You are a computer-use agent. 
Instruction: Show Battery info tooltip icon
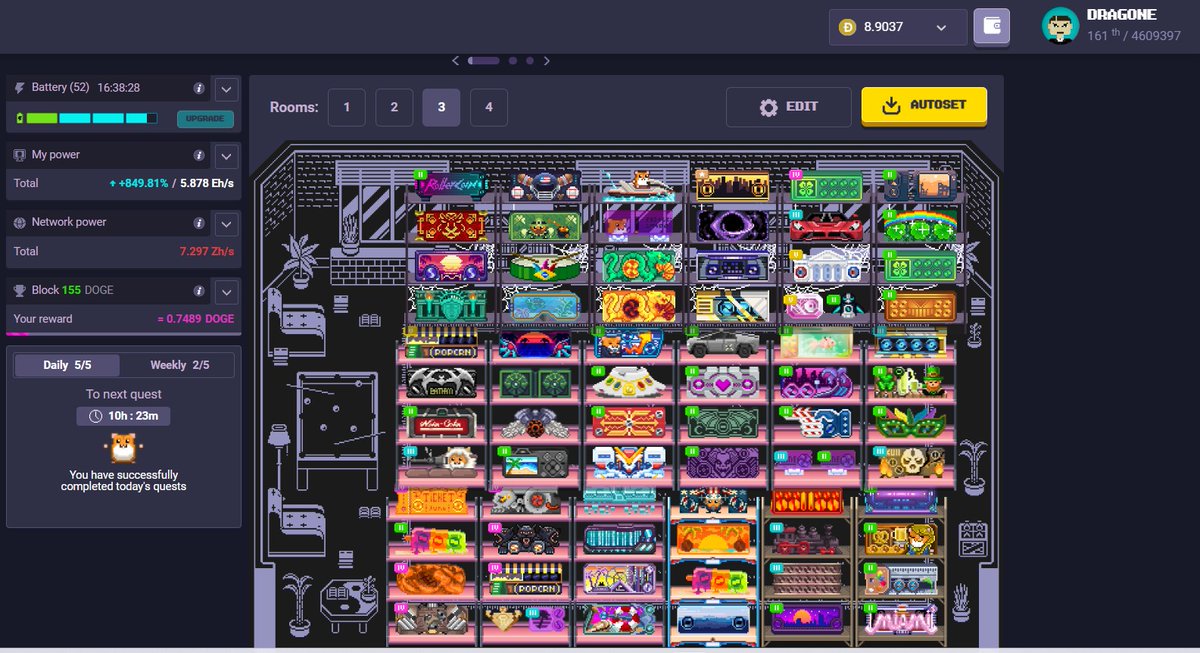pyautogui.click(x=199, y=88)
